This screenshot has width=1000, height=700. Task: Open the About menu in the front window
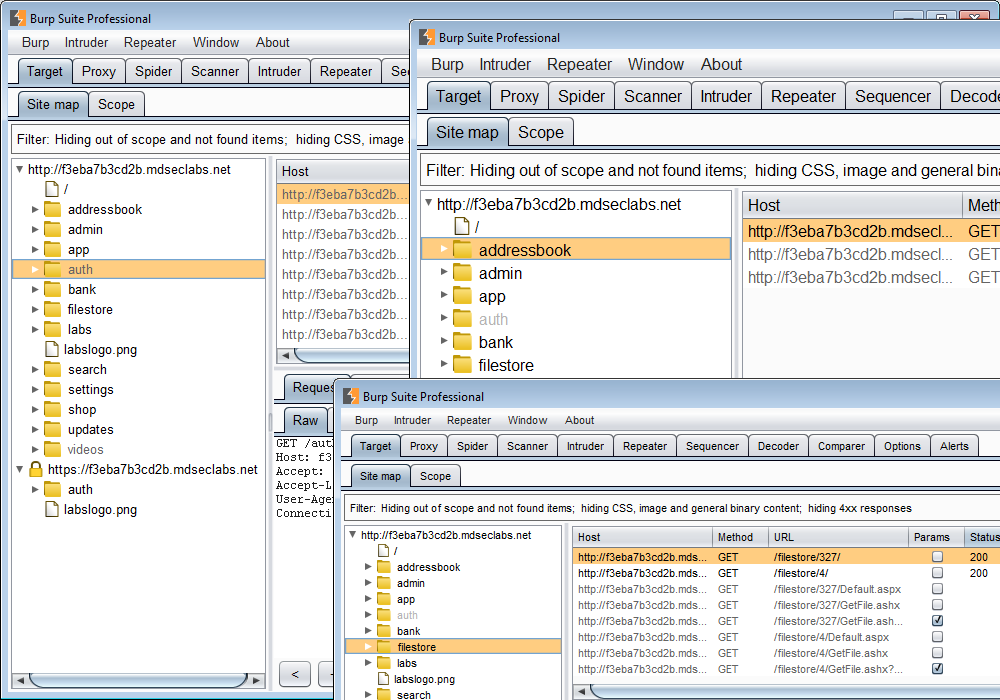tap(579, 420)
